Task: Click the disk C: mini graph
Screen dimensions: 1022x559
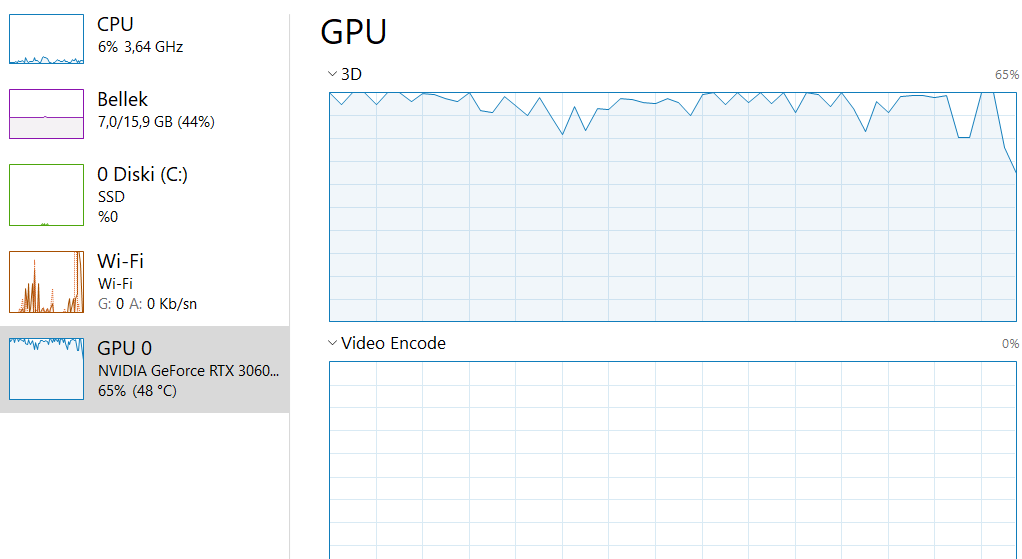Action: pyautogui.click(x=46, y=195)
